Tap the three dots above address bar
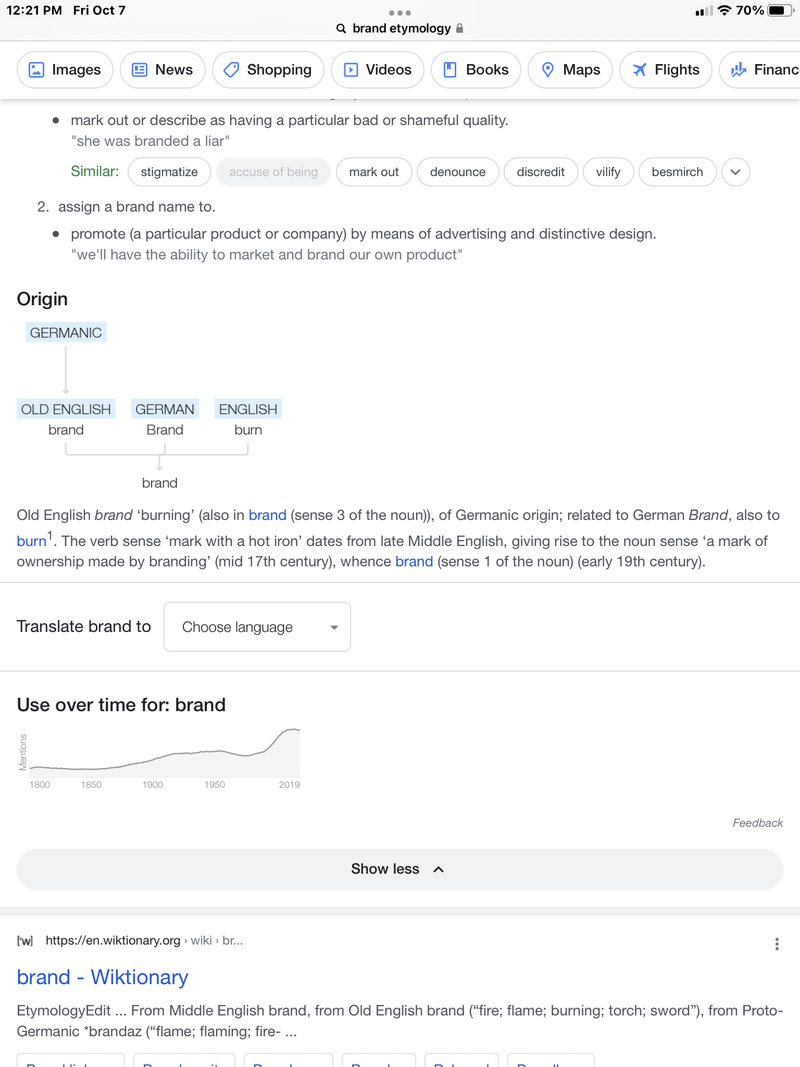800x1067 pixels. point(399,13)
